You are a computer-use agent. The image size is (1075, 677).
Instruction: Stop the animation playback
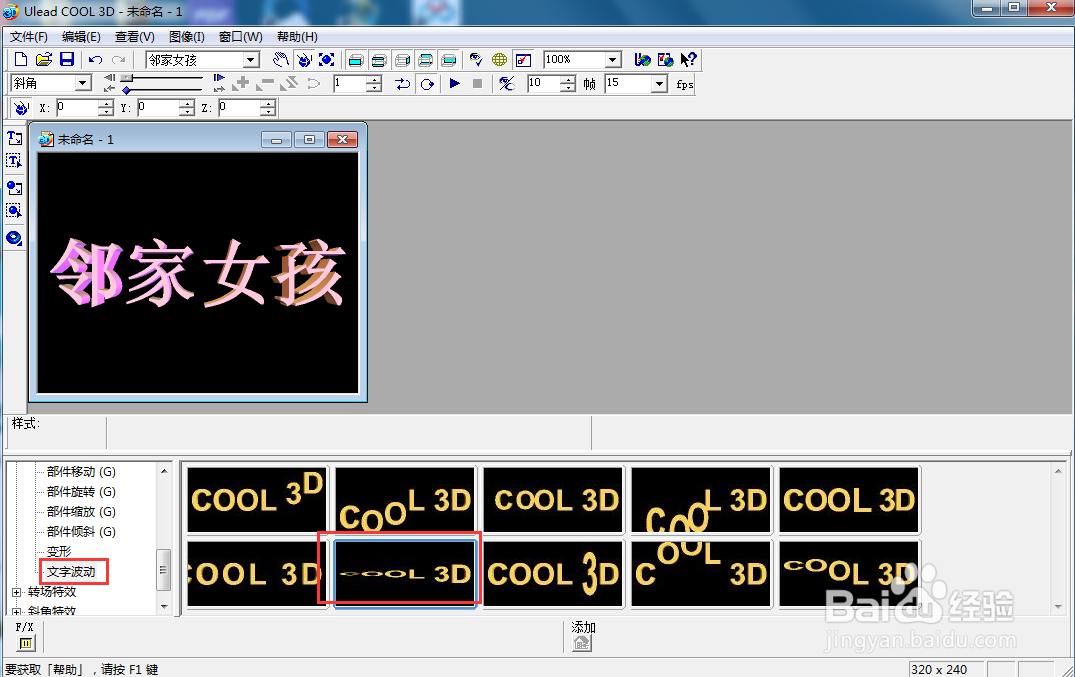pos(478,84)
